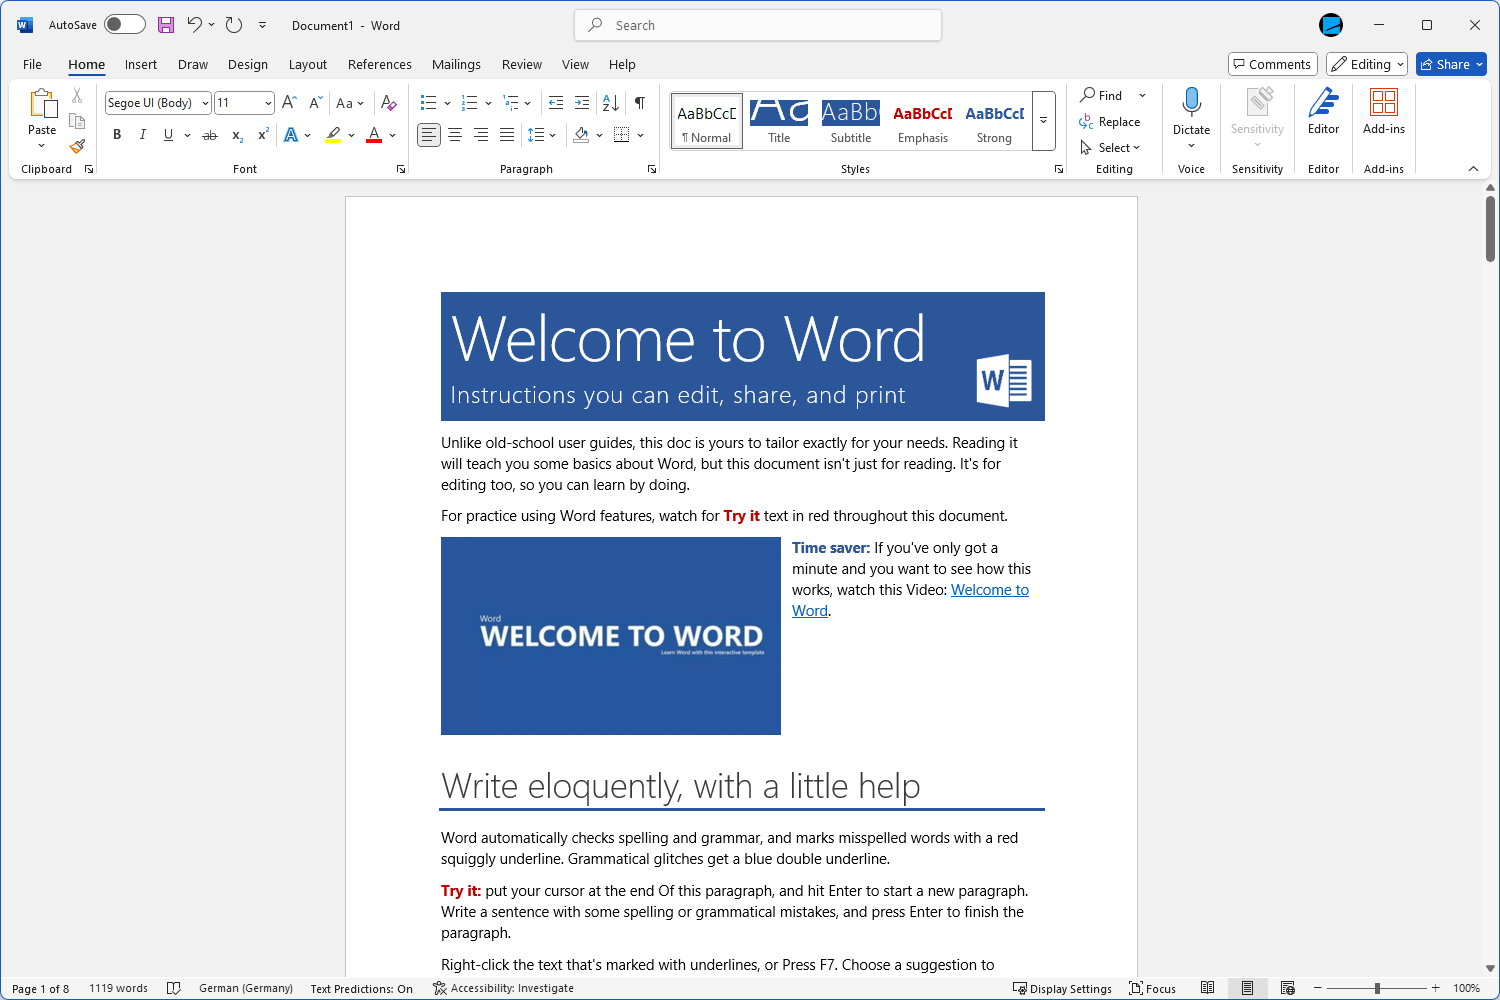1500x1000 pixels.
Task: Open the Dictate voice tool
Action: pos(1191,110)
